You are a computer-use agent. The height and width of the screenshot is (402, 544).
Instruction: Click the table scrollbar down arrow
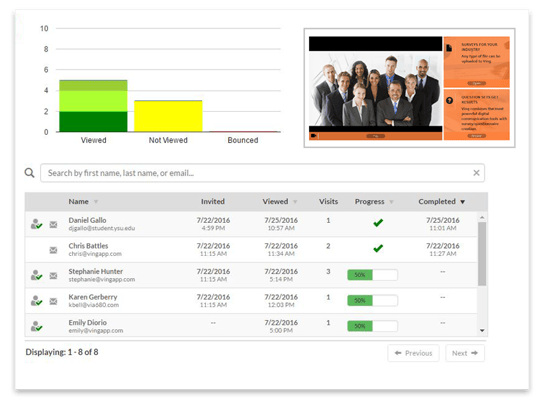point(482,331)
